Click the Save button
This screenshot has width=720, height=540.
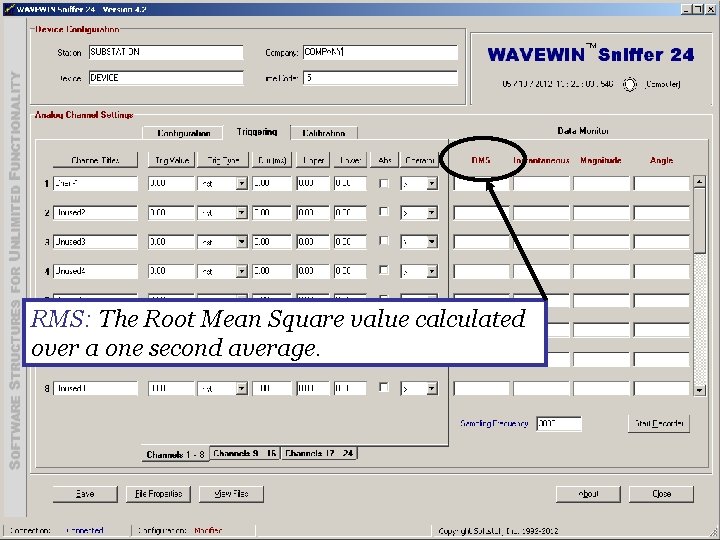pos(85,494)
